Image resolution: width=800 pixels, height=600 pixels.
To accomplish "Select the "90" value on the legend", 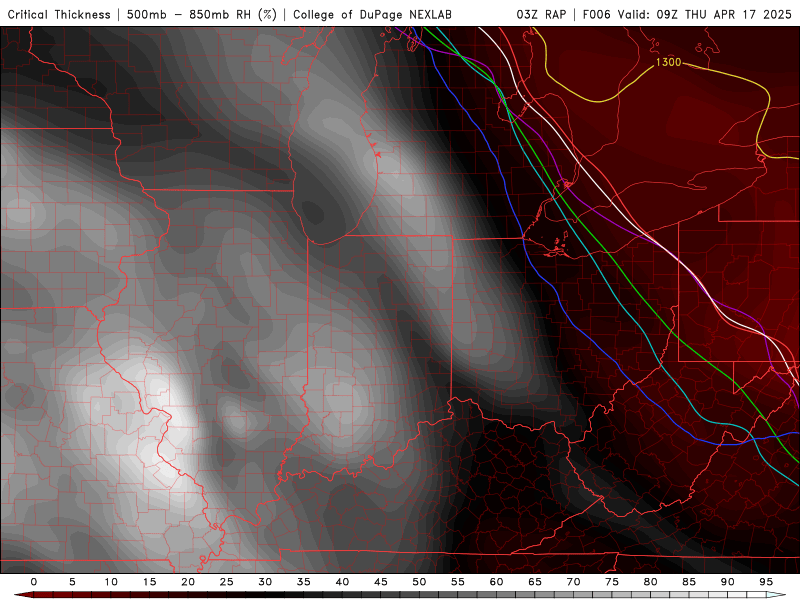I will 728,582.
